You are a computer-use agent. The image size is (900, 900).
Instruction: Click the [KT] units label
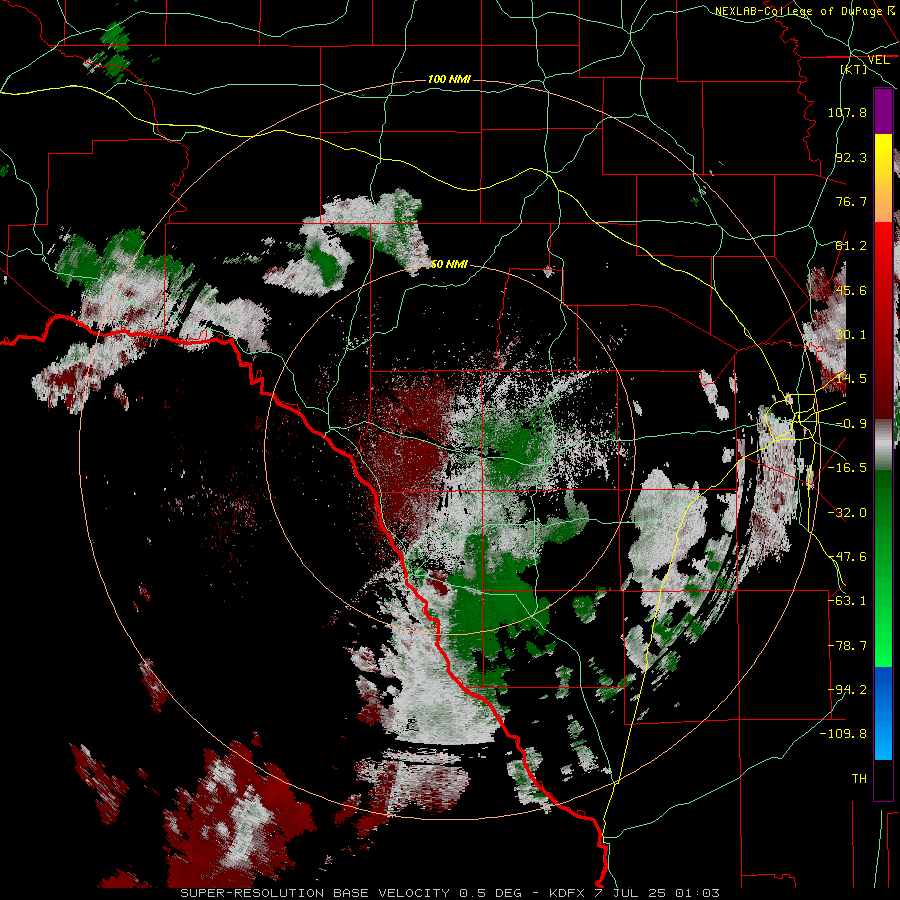click(854, 69)
